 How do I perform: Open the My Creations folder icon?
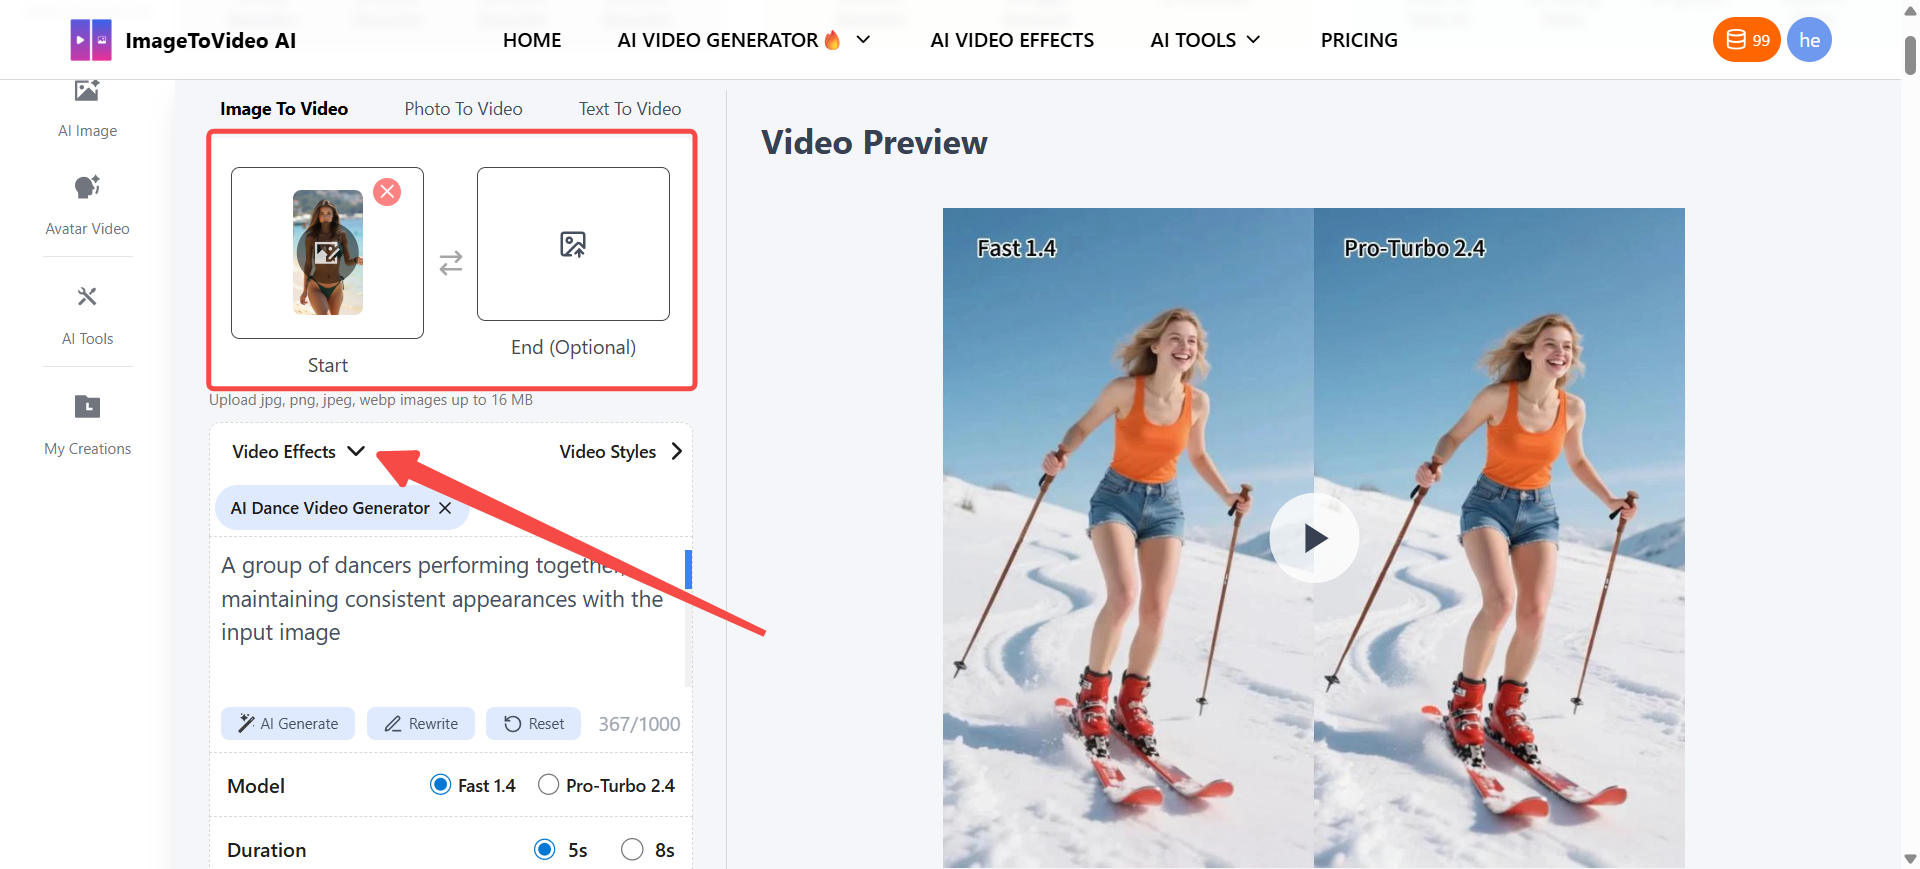[87, 406]
